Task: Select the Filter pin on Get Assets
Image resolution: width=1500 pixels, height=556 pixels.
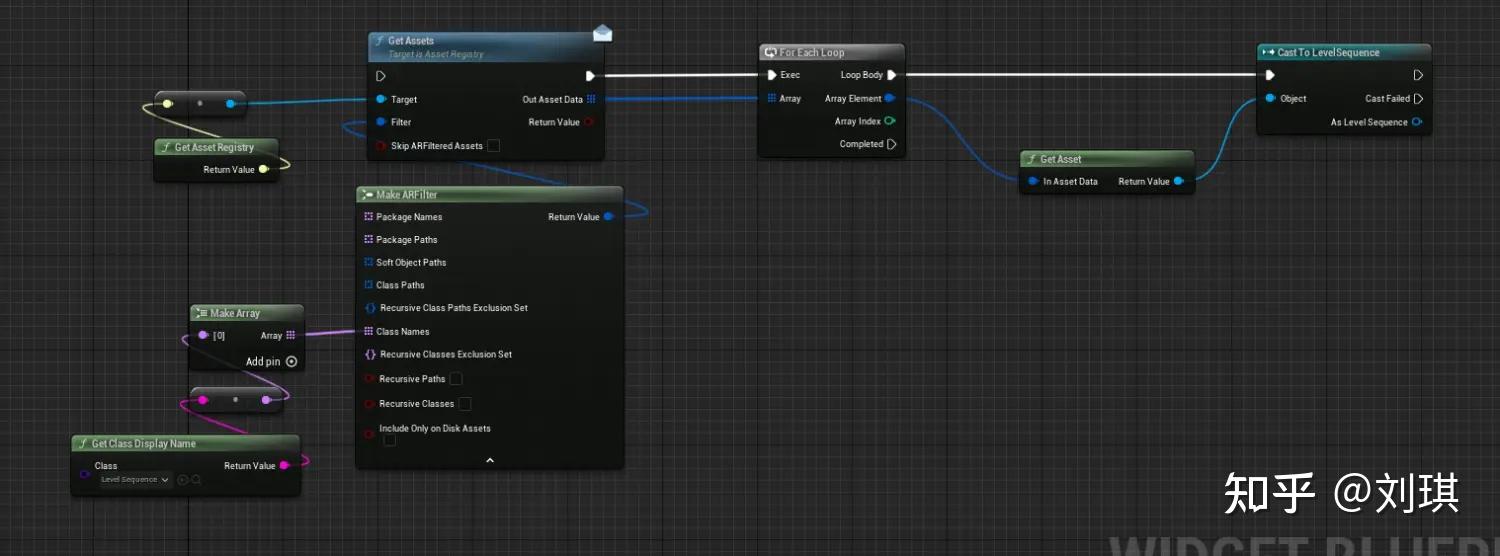Action: coord(381,122)
